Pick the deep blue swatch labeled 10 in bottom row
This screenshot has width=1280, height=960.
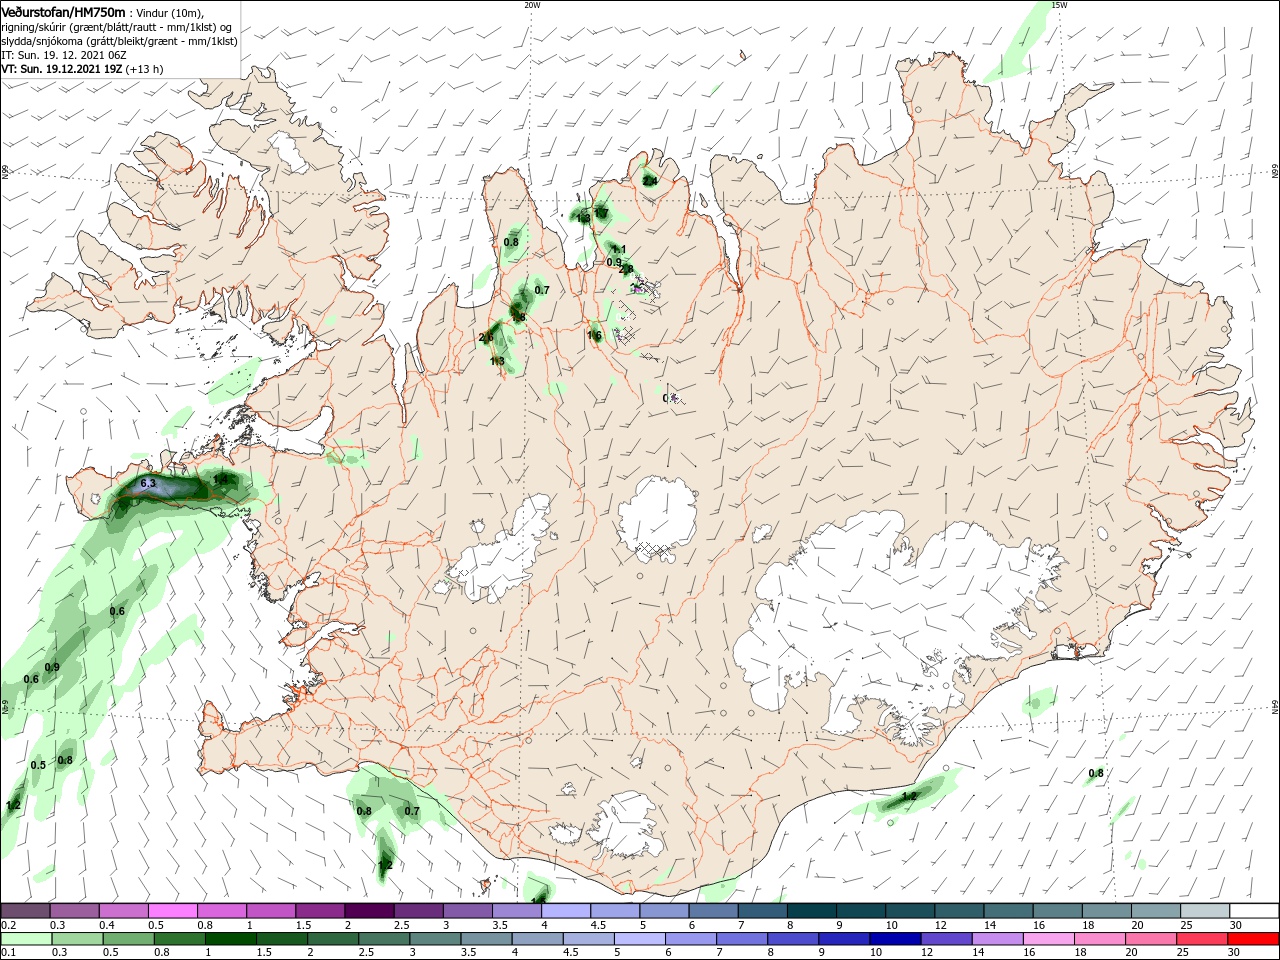tap(895, 939)
